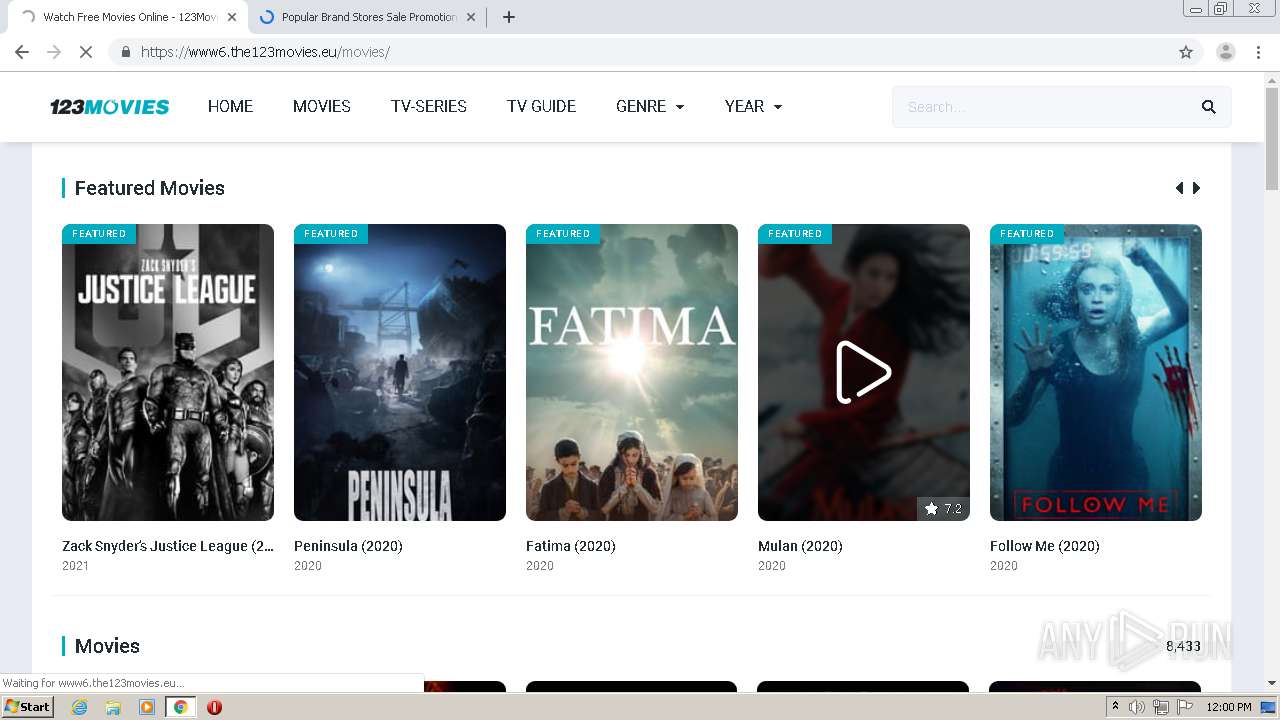1280x720 pixels.
Task: Click the search magnifier icon
Action: pyautogui.click(x=1208, y=107)
